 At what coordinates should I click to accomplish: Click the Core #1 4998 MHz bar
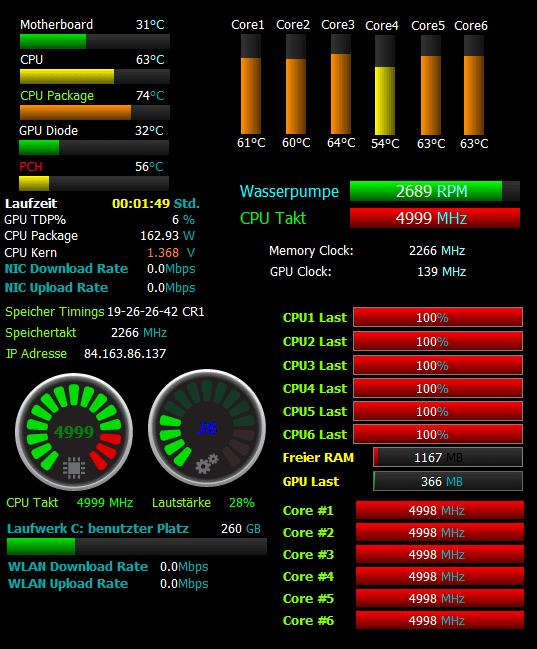point(440,510)
